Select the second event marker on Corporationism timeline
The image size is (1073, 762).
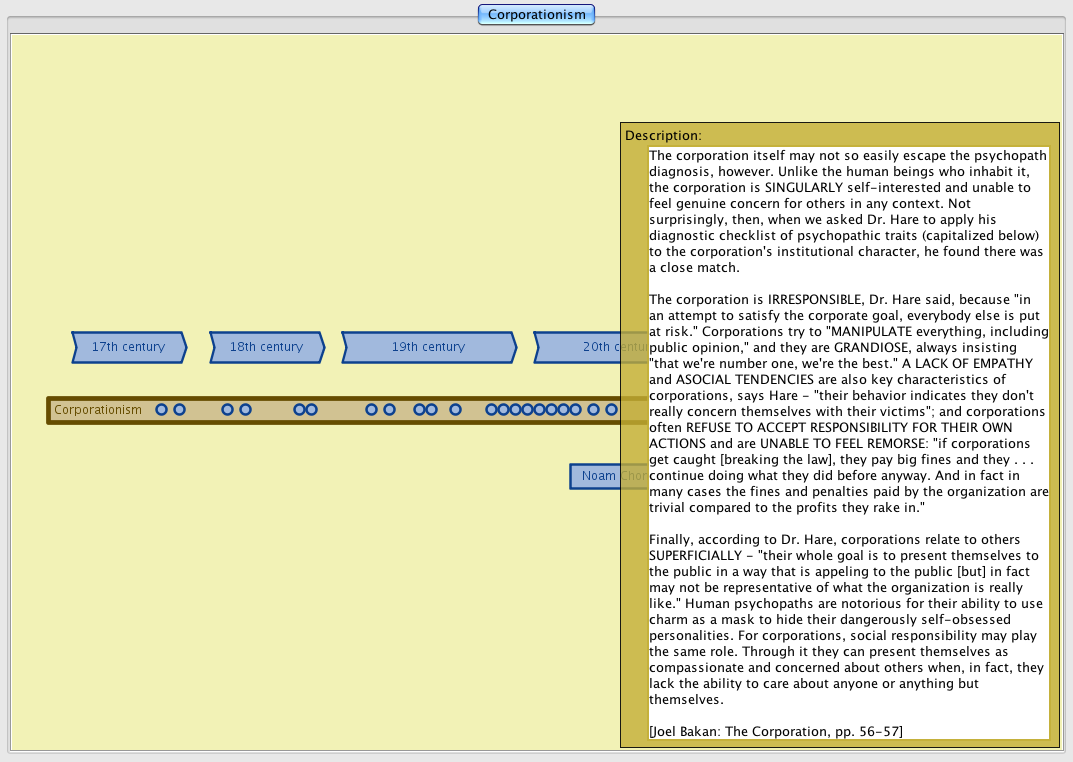(x=179, y=410)
